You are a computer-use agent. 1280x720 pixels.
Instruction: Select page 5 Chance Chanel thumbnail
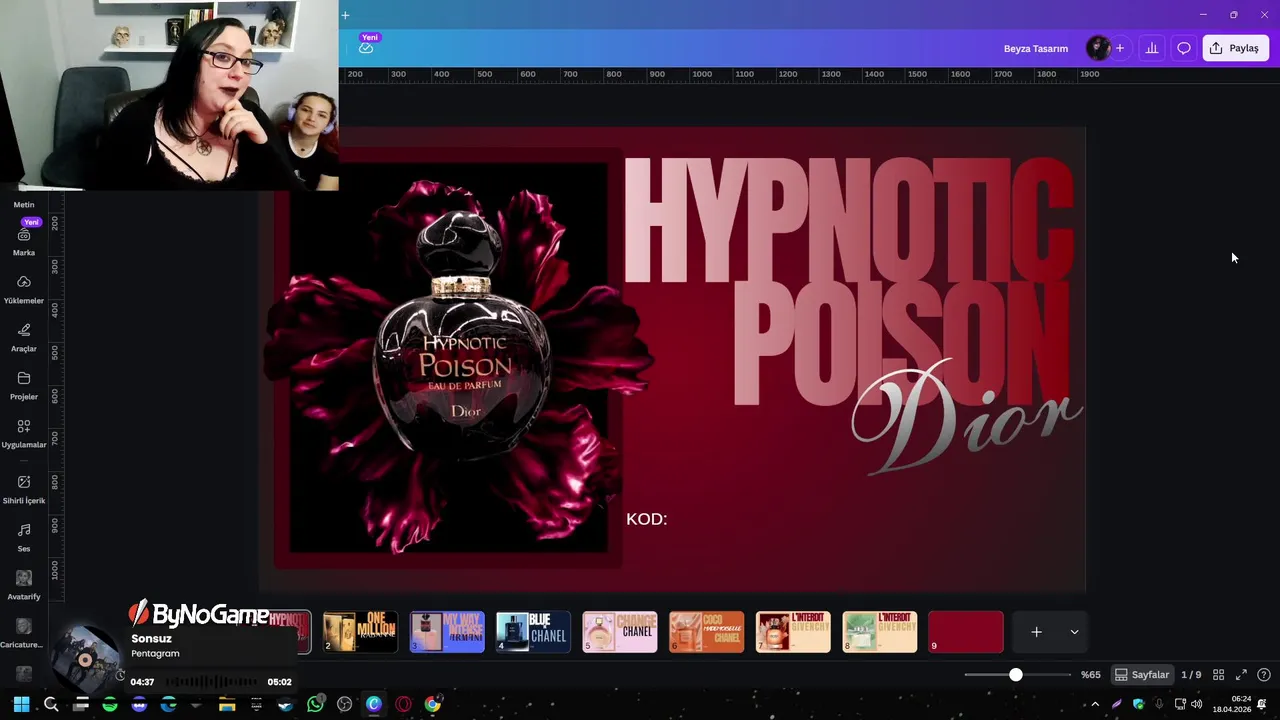click(620, 632)
